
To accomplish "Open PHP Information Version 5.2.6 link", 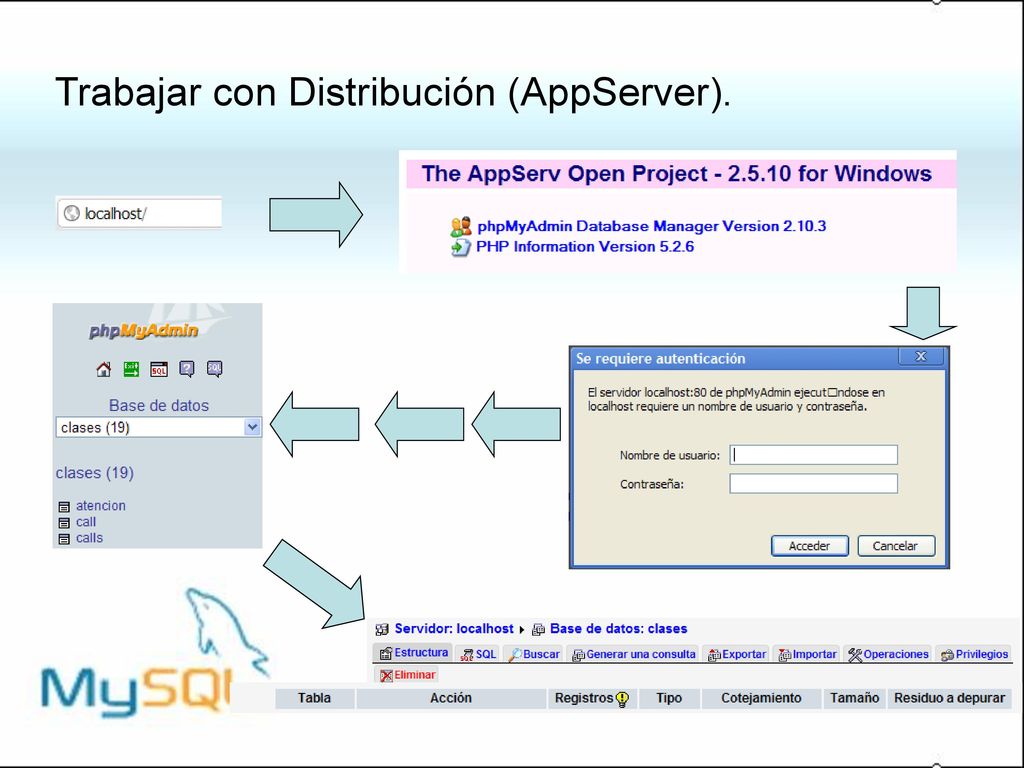I will 585,247.
